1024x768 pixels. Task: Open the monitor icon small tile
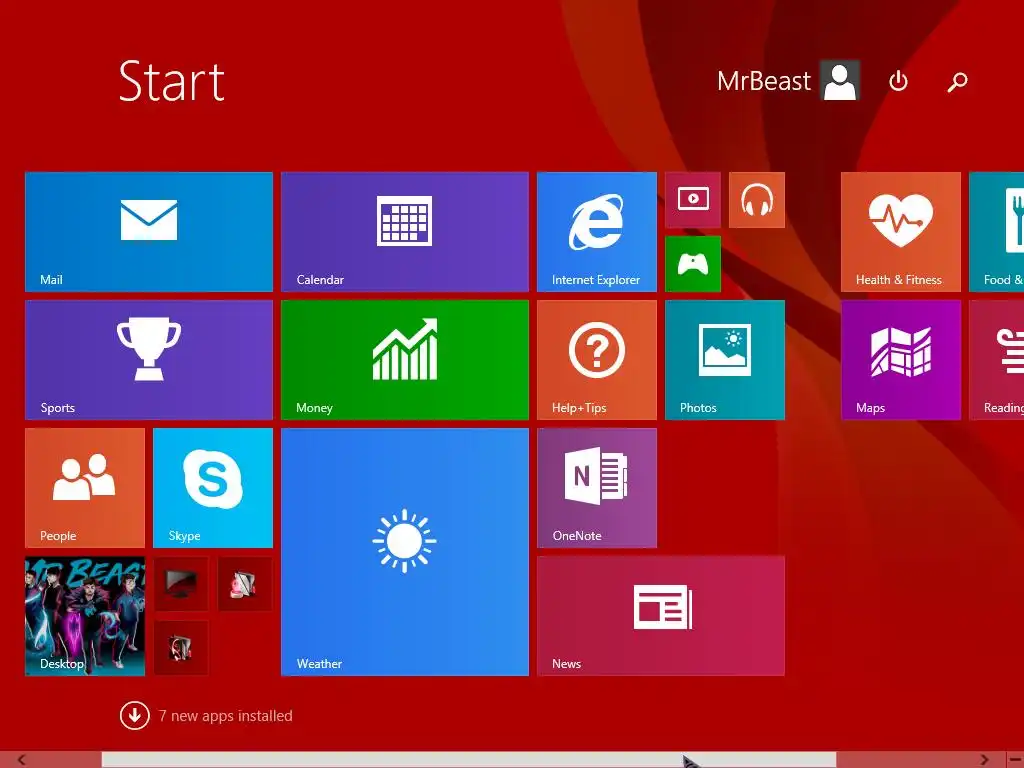coord(181,584)
